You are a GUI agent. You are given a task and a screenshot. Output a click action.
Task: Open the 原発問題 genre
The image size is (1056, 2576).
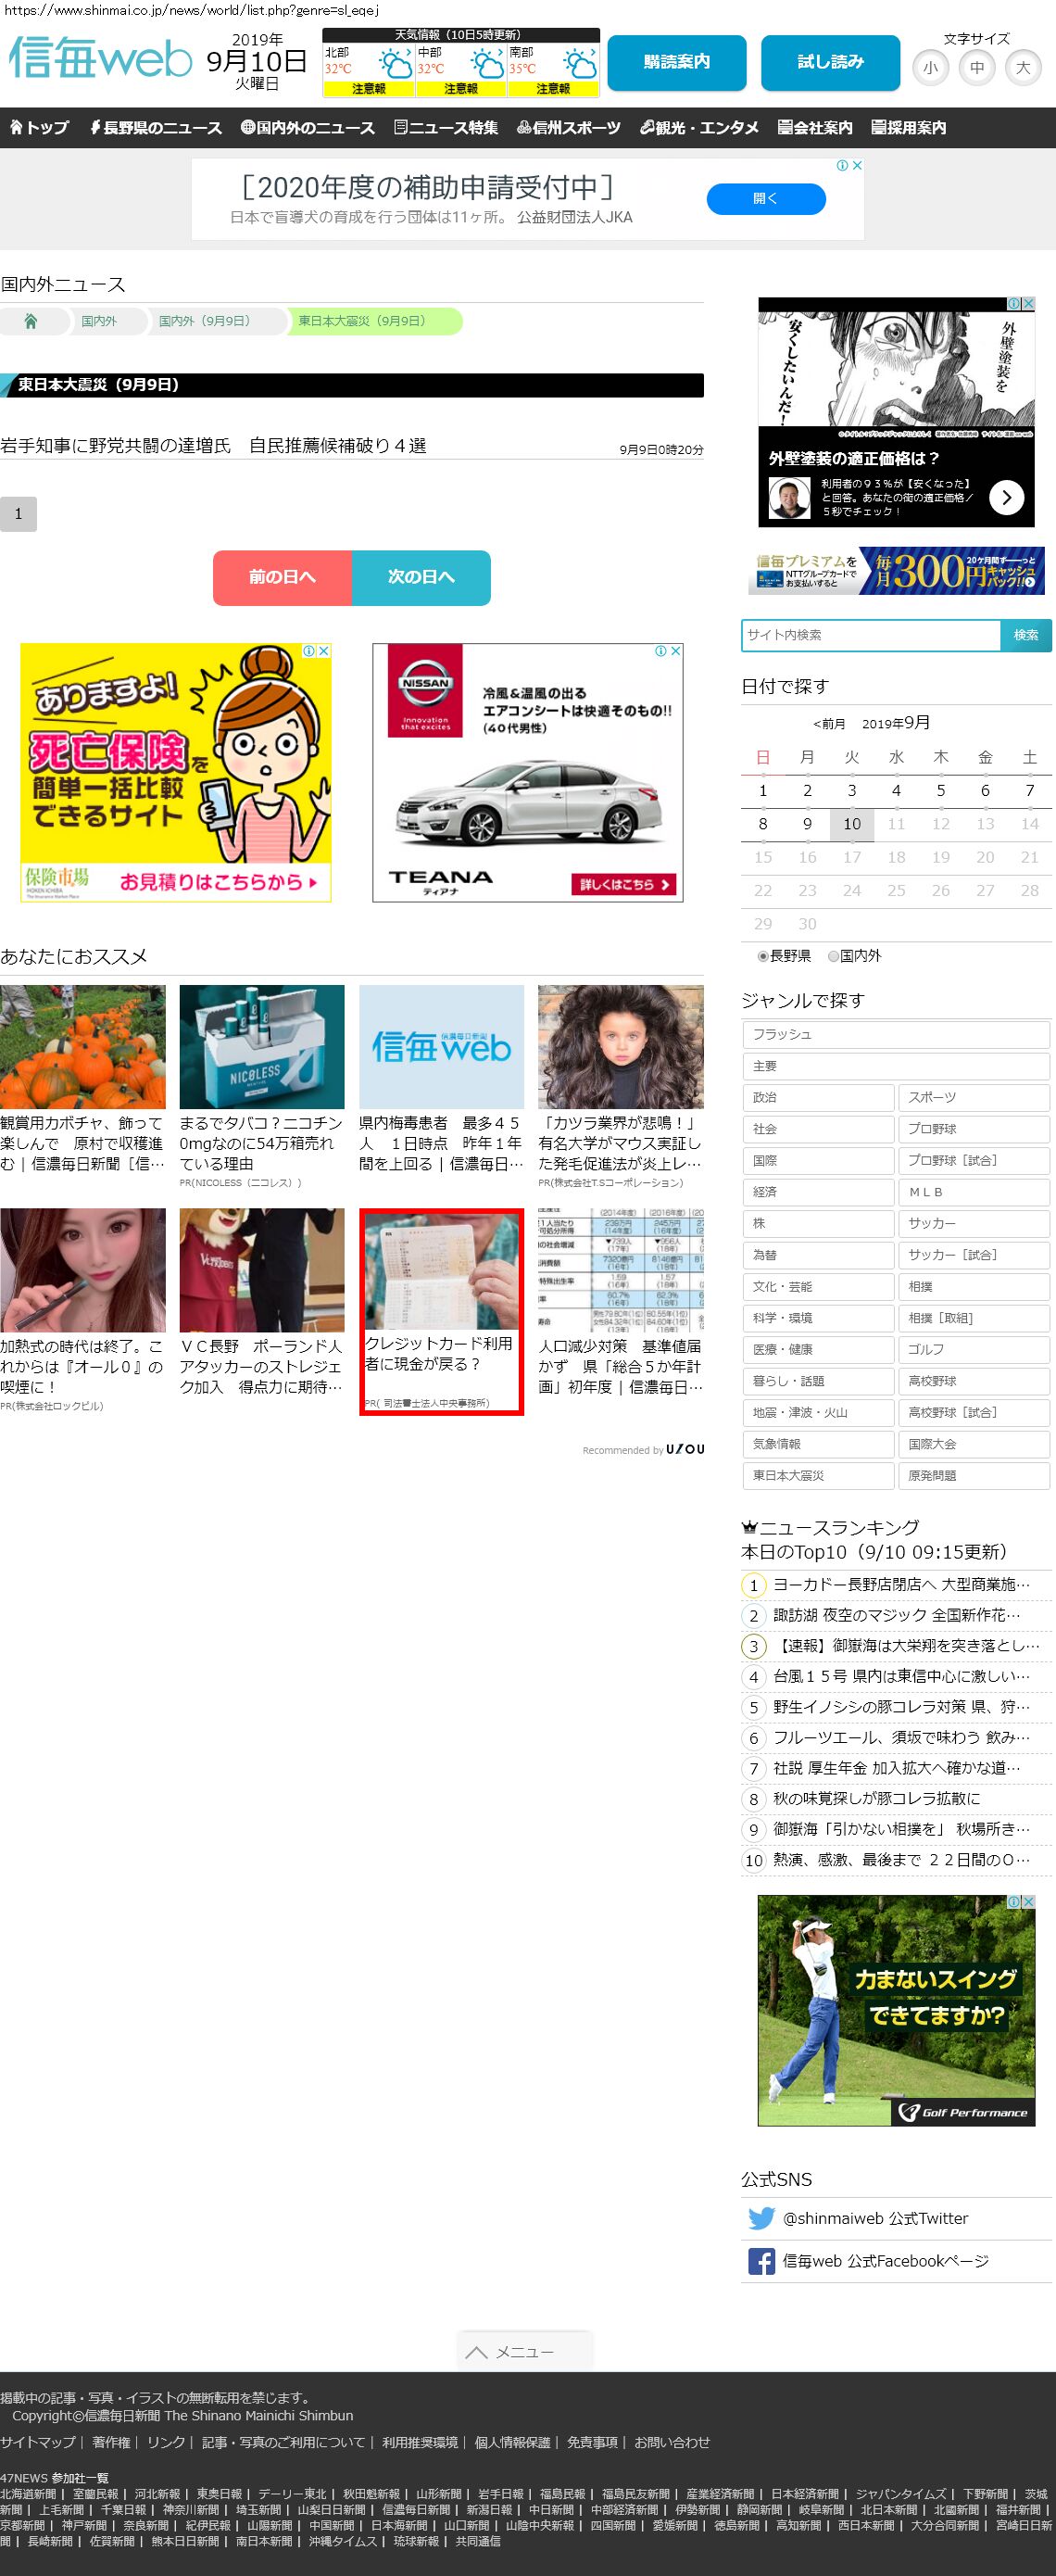pyautogui.click(x=974, y=1476)
